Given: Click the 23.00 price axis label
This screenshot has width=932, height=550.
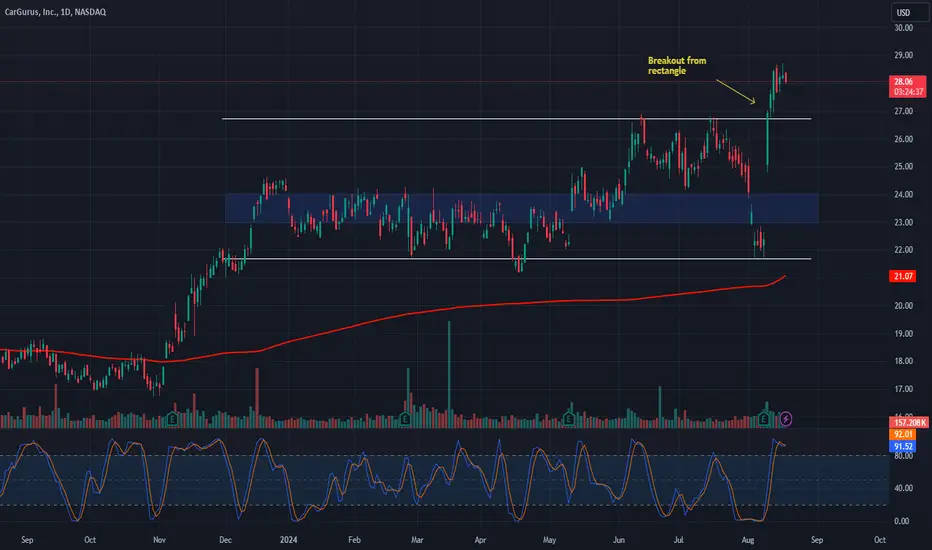Looking at the screenshot, I should [x=903, y=222].
